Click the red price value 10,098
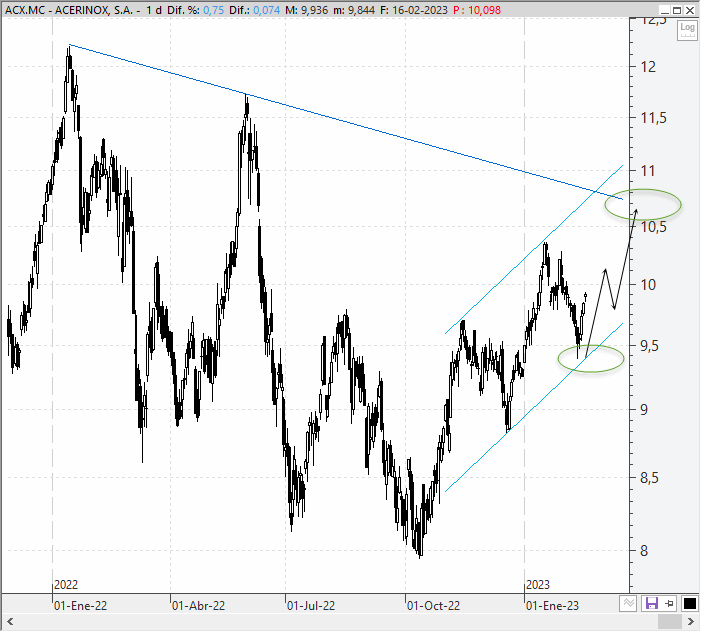The height and width of the screenshot is (632, 701). (484, 10)
